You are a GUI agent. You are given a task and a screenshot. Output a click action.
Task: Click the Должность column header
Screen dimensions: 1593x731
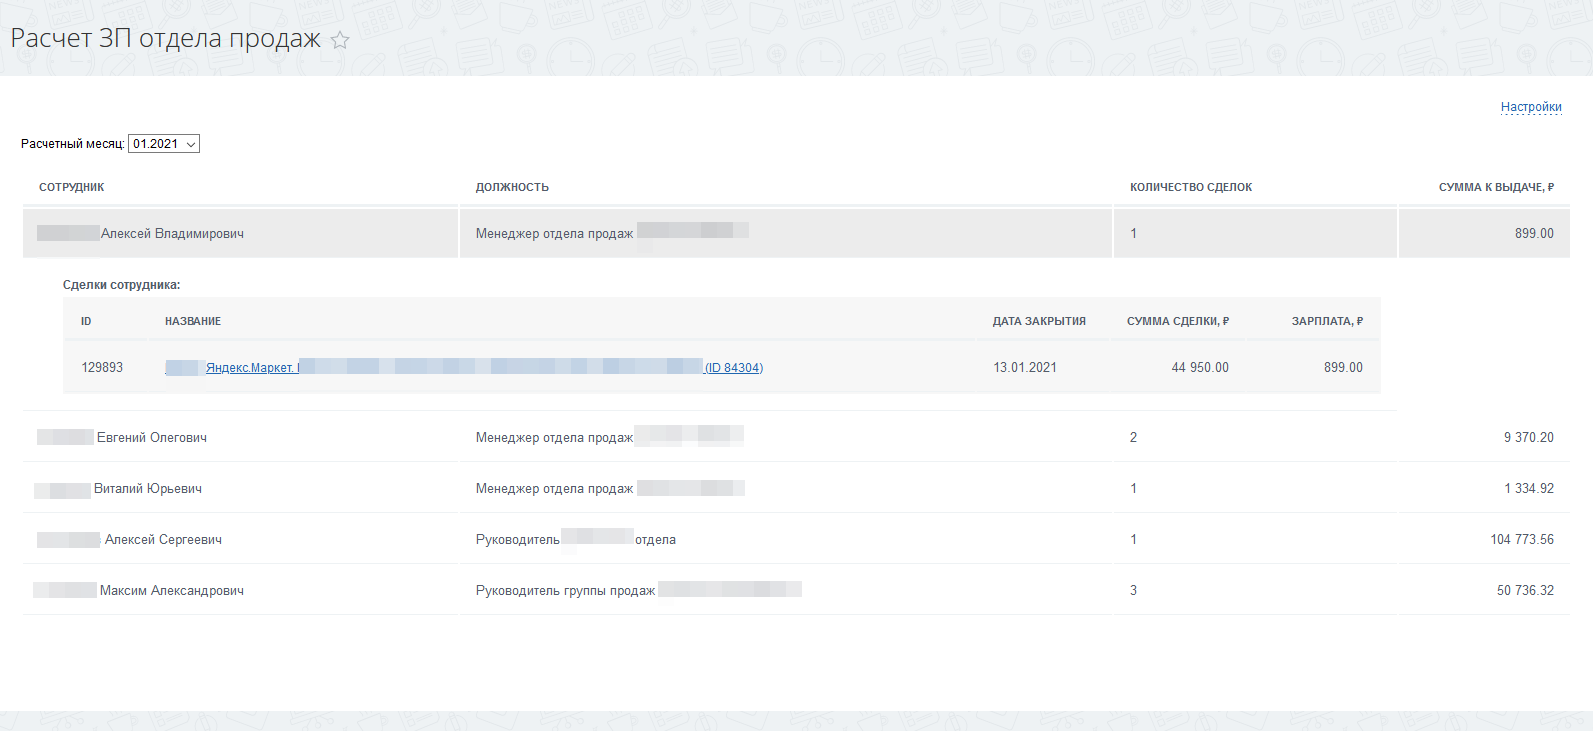click(x=512, y=188)
